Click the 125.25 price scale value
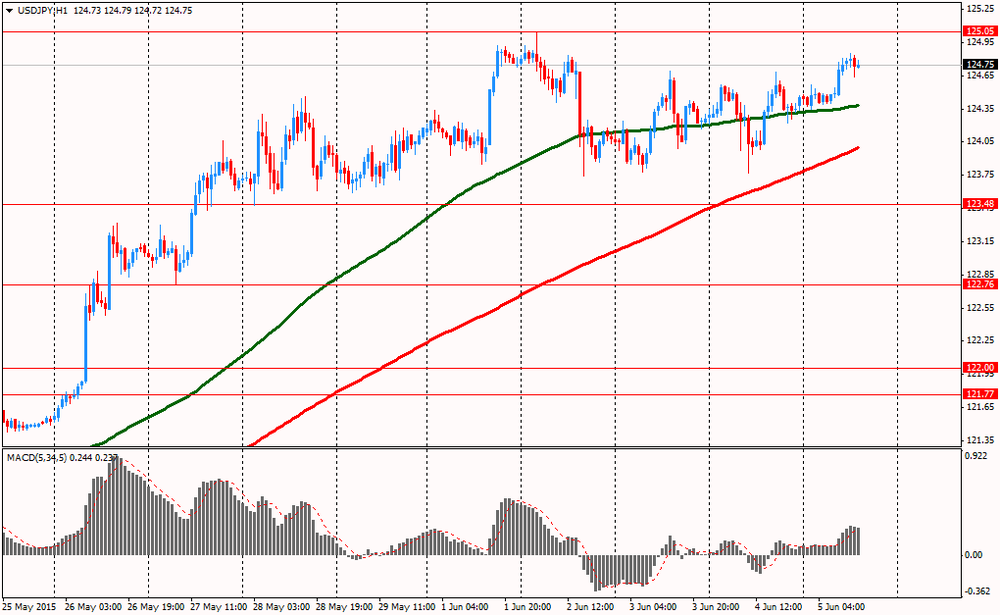Viewport: 1000px width, 615px height. [x=982, y=9]
